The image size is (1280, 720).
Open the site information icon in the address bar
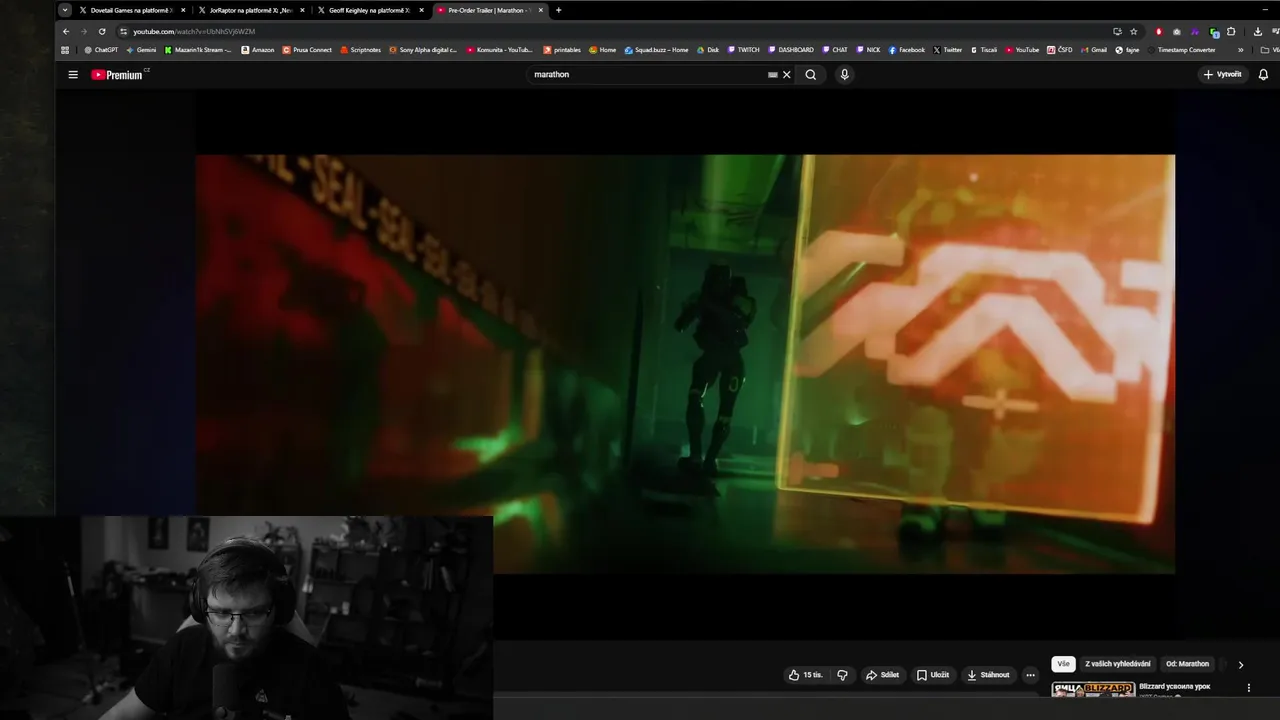tap(123, 31)
